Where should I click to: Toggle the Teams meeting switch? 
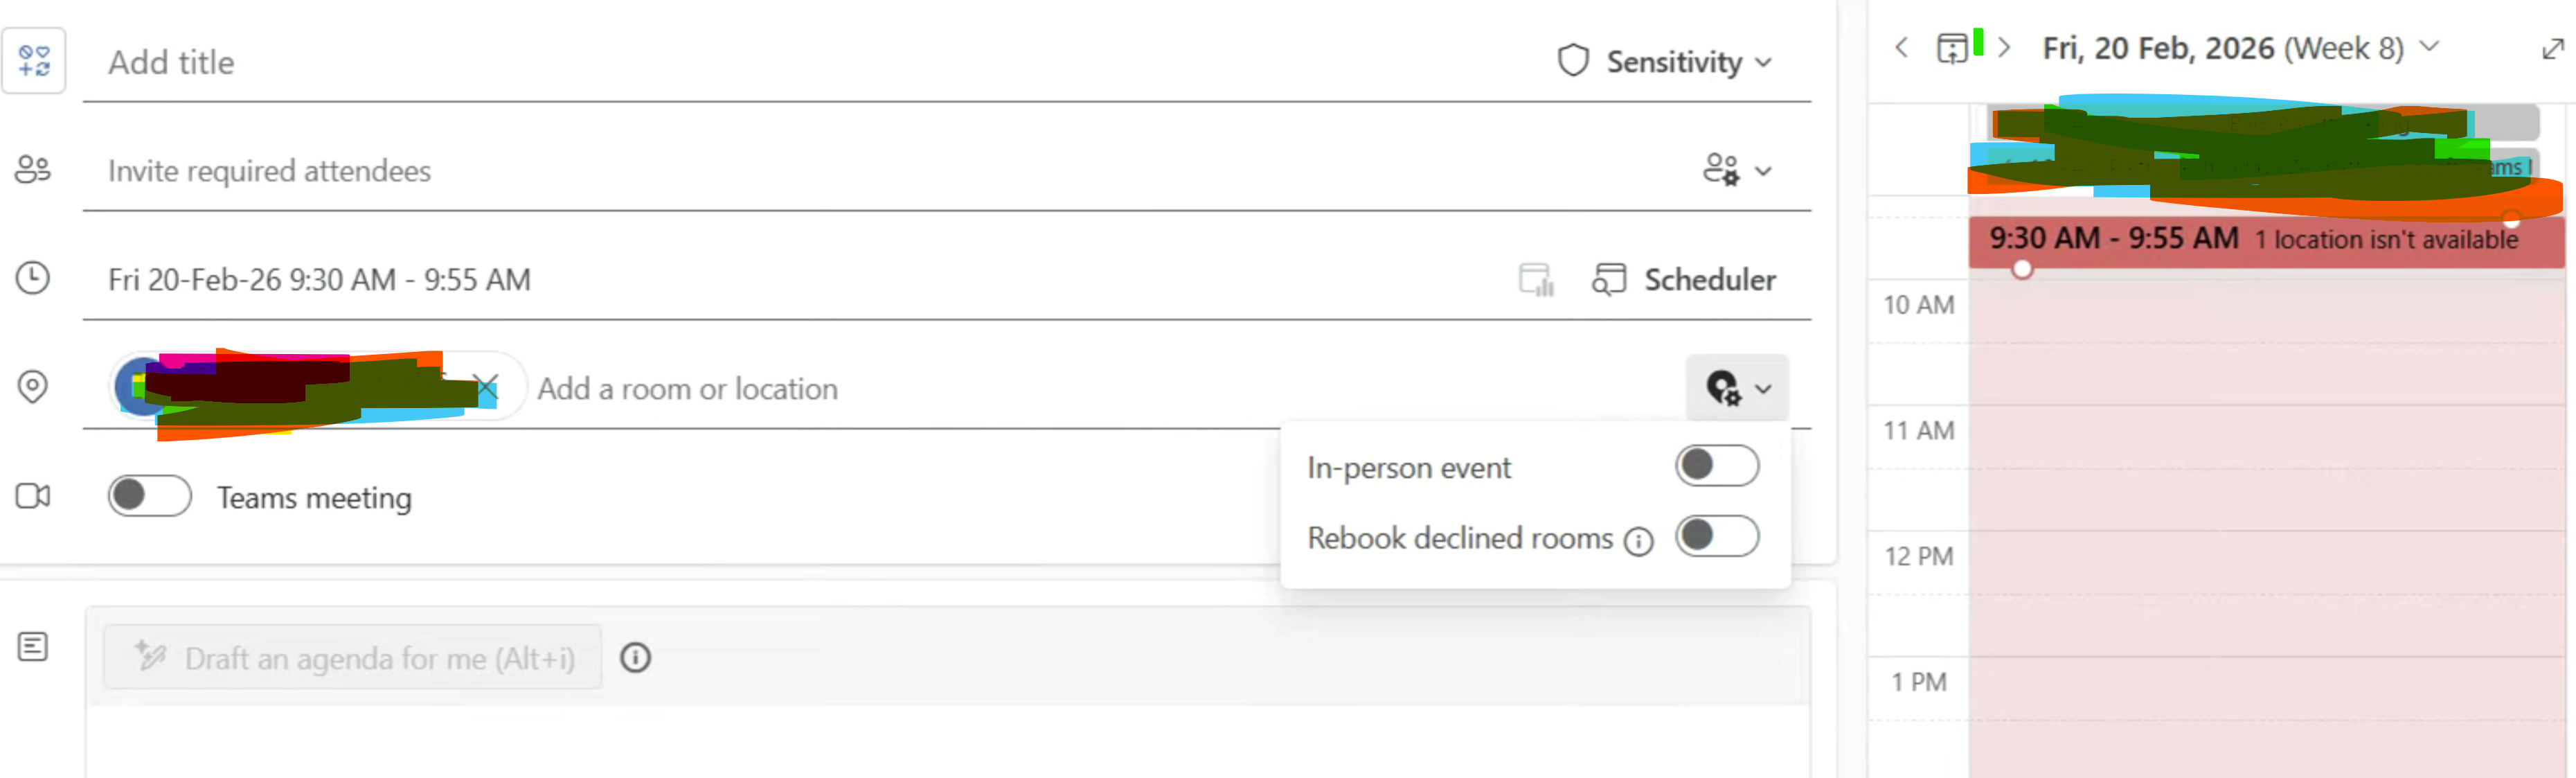tap(150, 496)
